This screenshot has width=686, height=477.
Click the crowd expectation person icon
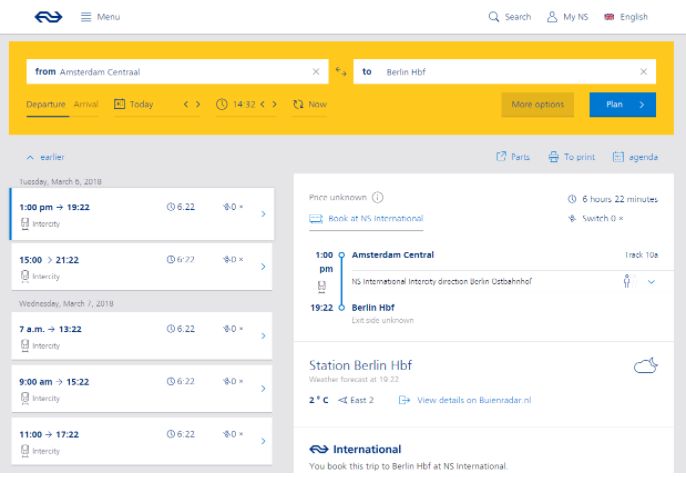pos(627,281)
